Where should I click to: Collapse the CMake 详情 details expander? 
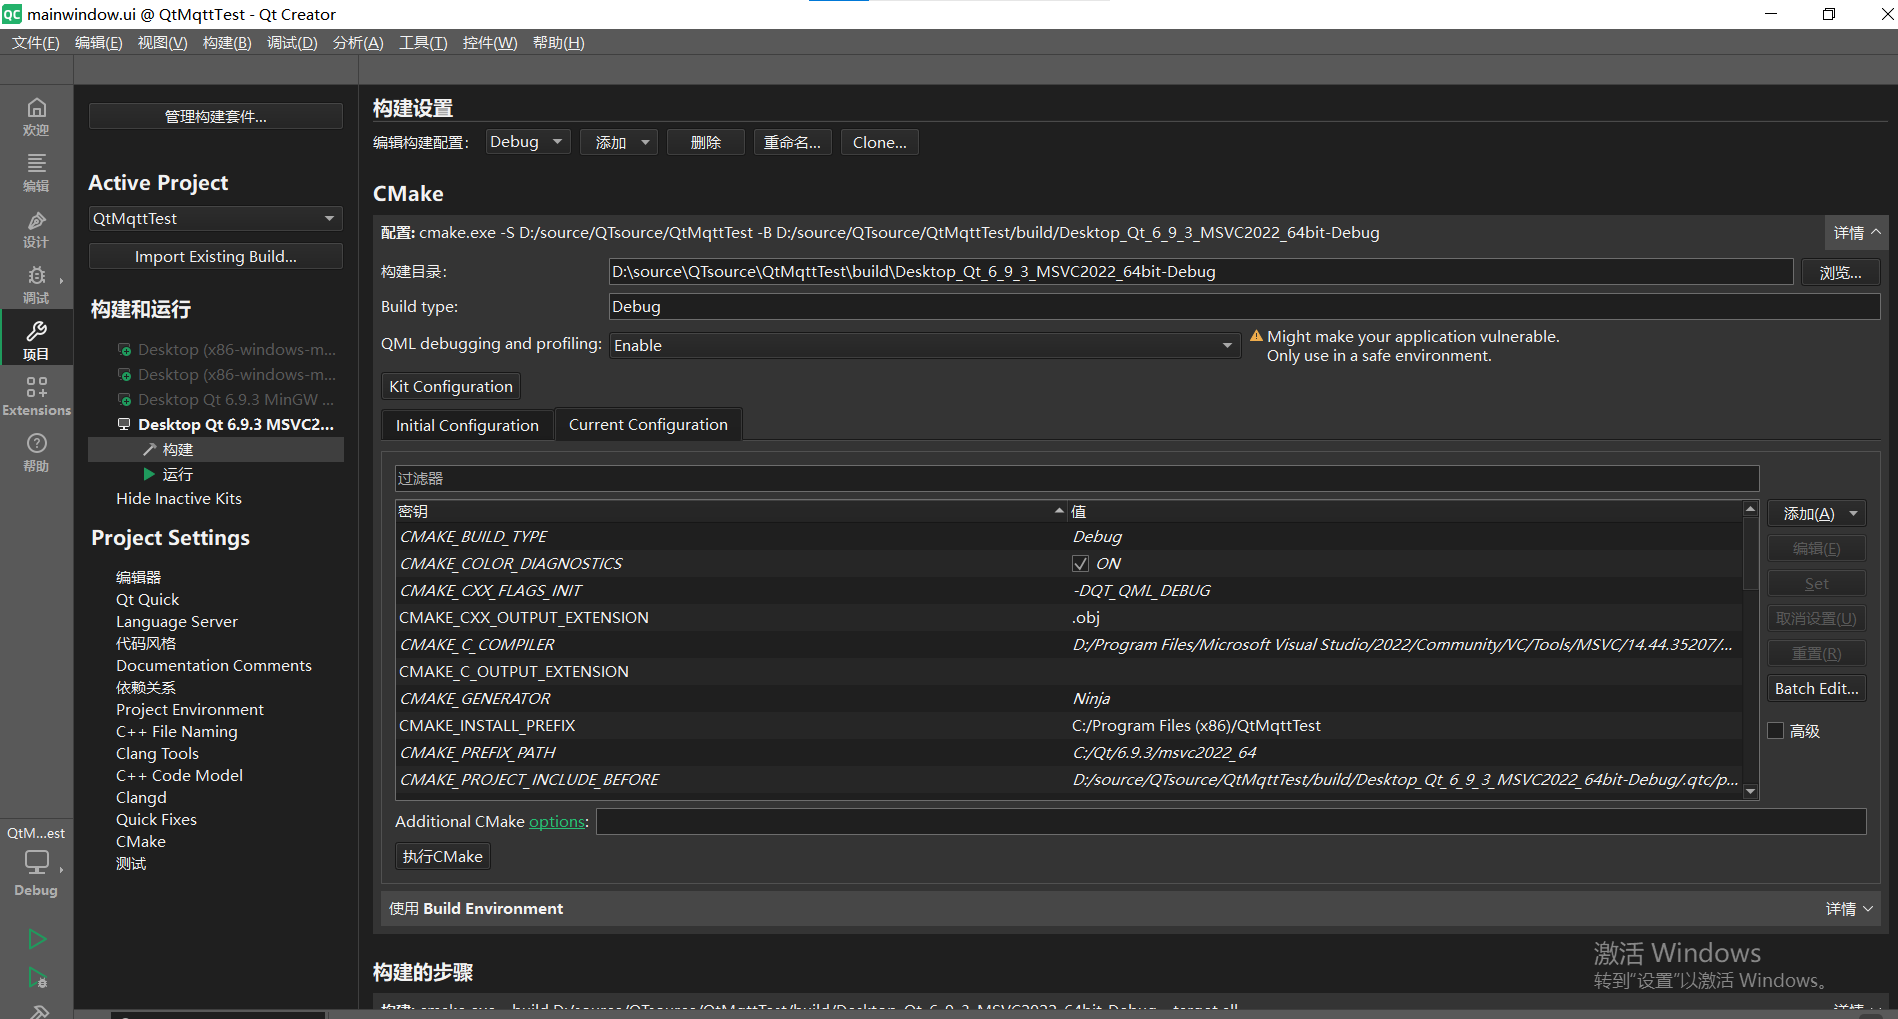[1856, 232]
